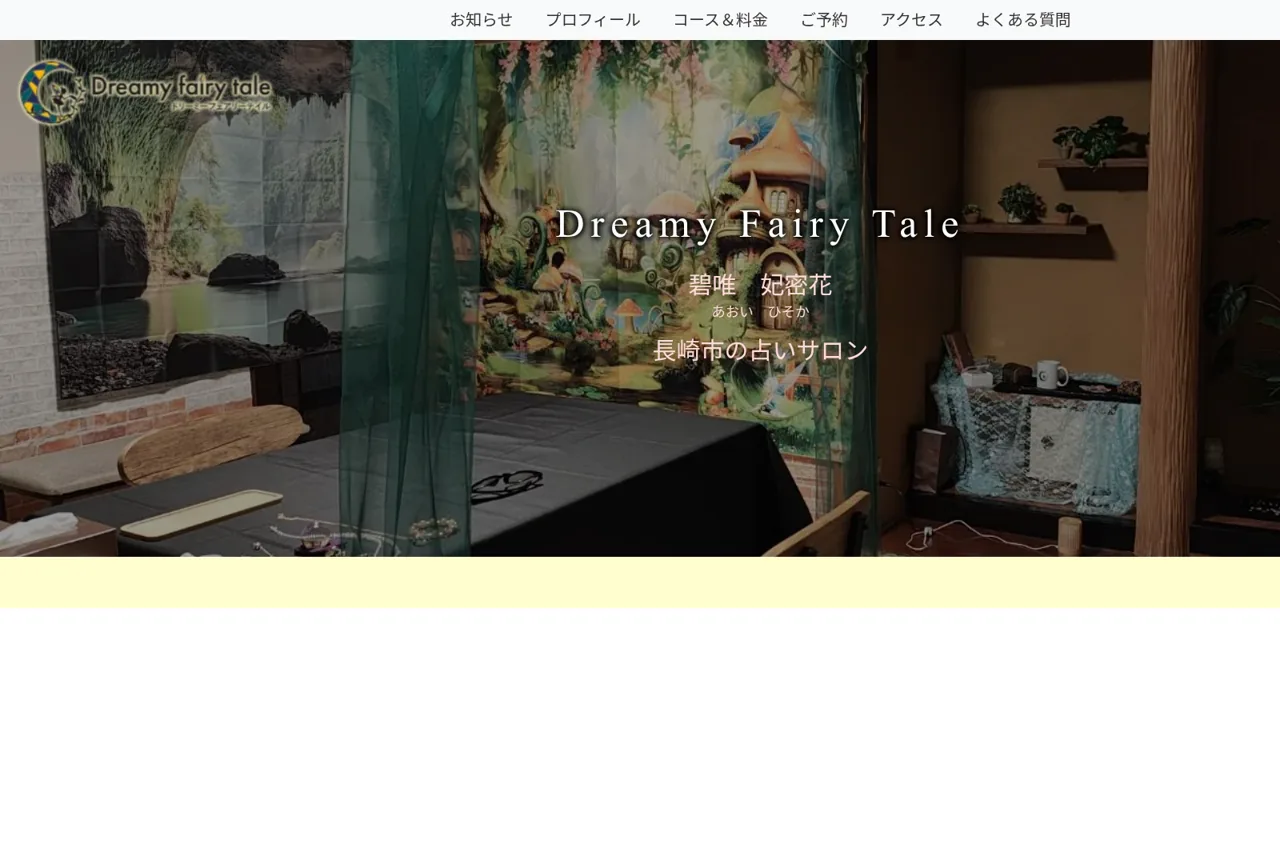
Task: Open the アクセス access page
Action: (x=912, y=20)
